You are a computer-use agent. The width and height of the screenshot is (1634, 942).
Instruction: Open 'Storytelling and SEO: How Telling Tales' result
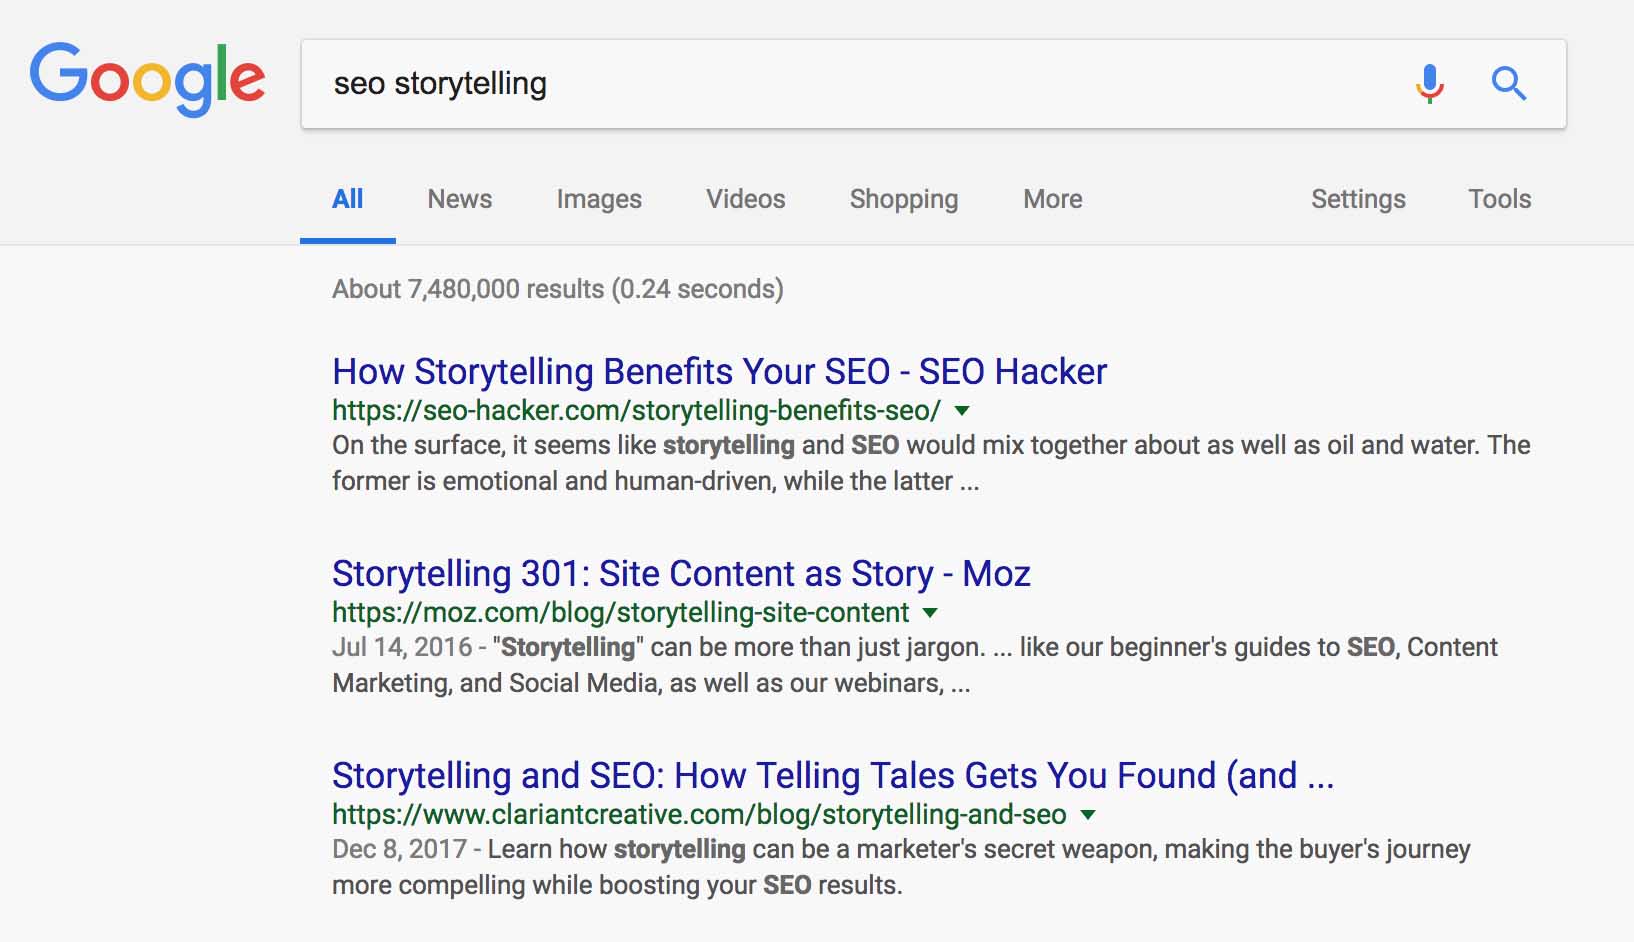(833, 776)
